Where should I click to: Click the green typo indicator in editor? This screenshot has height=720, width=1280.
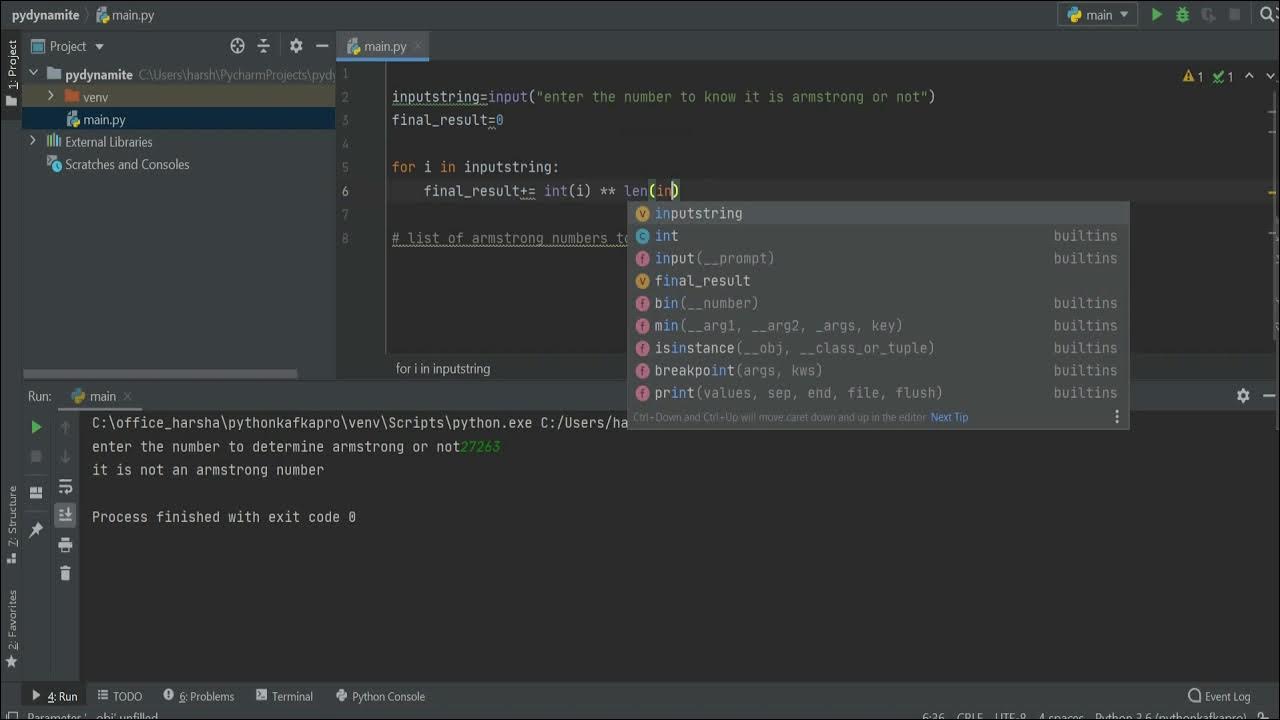coord(1223,76)
